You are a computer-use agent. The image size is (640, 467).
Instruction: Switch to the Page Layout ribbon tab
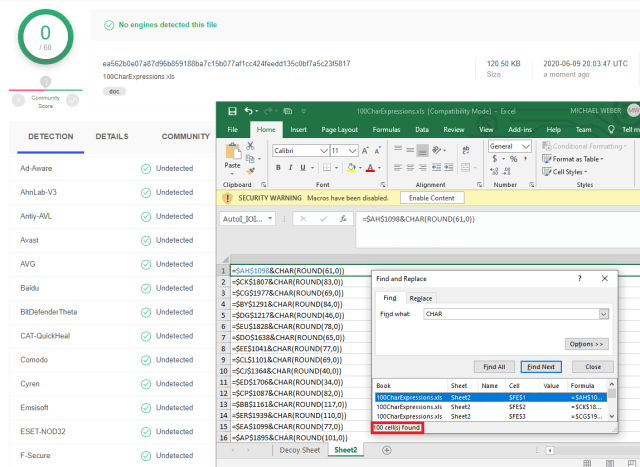click(x=340, y=130)
